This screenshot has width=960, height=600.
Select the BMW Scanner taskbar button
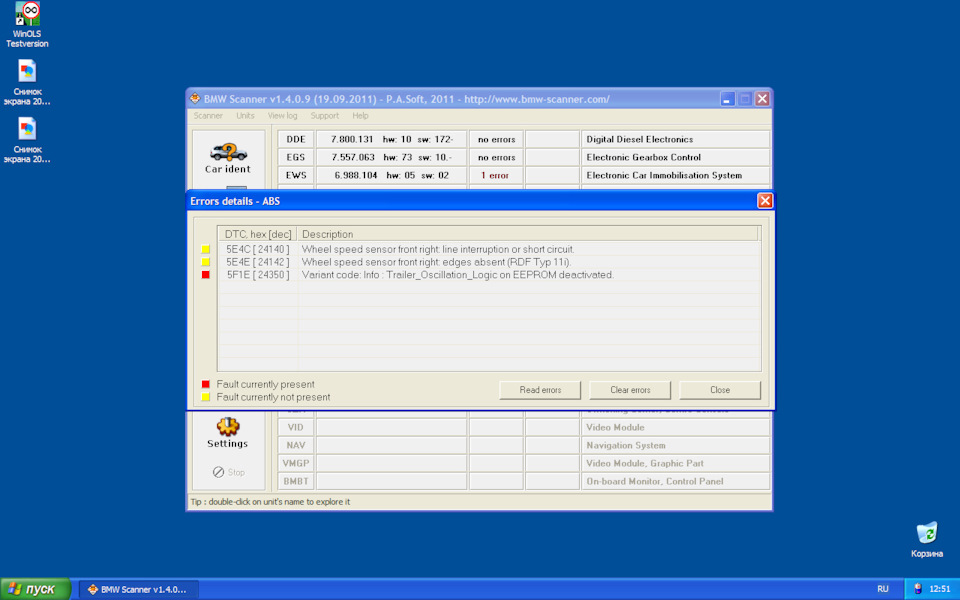click(x=138, y=590)
